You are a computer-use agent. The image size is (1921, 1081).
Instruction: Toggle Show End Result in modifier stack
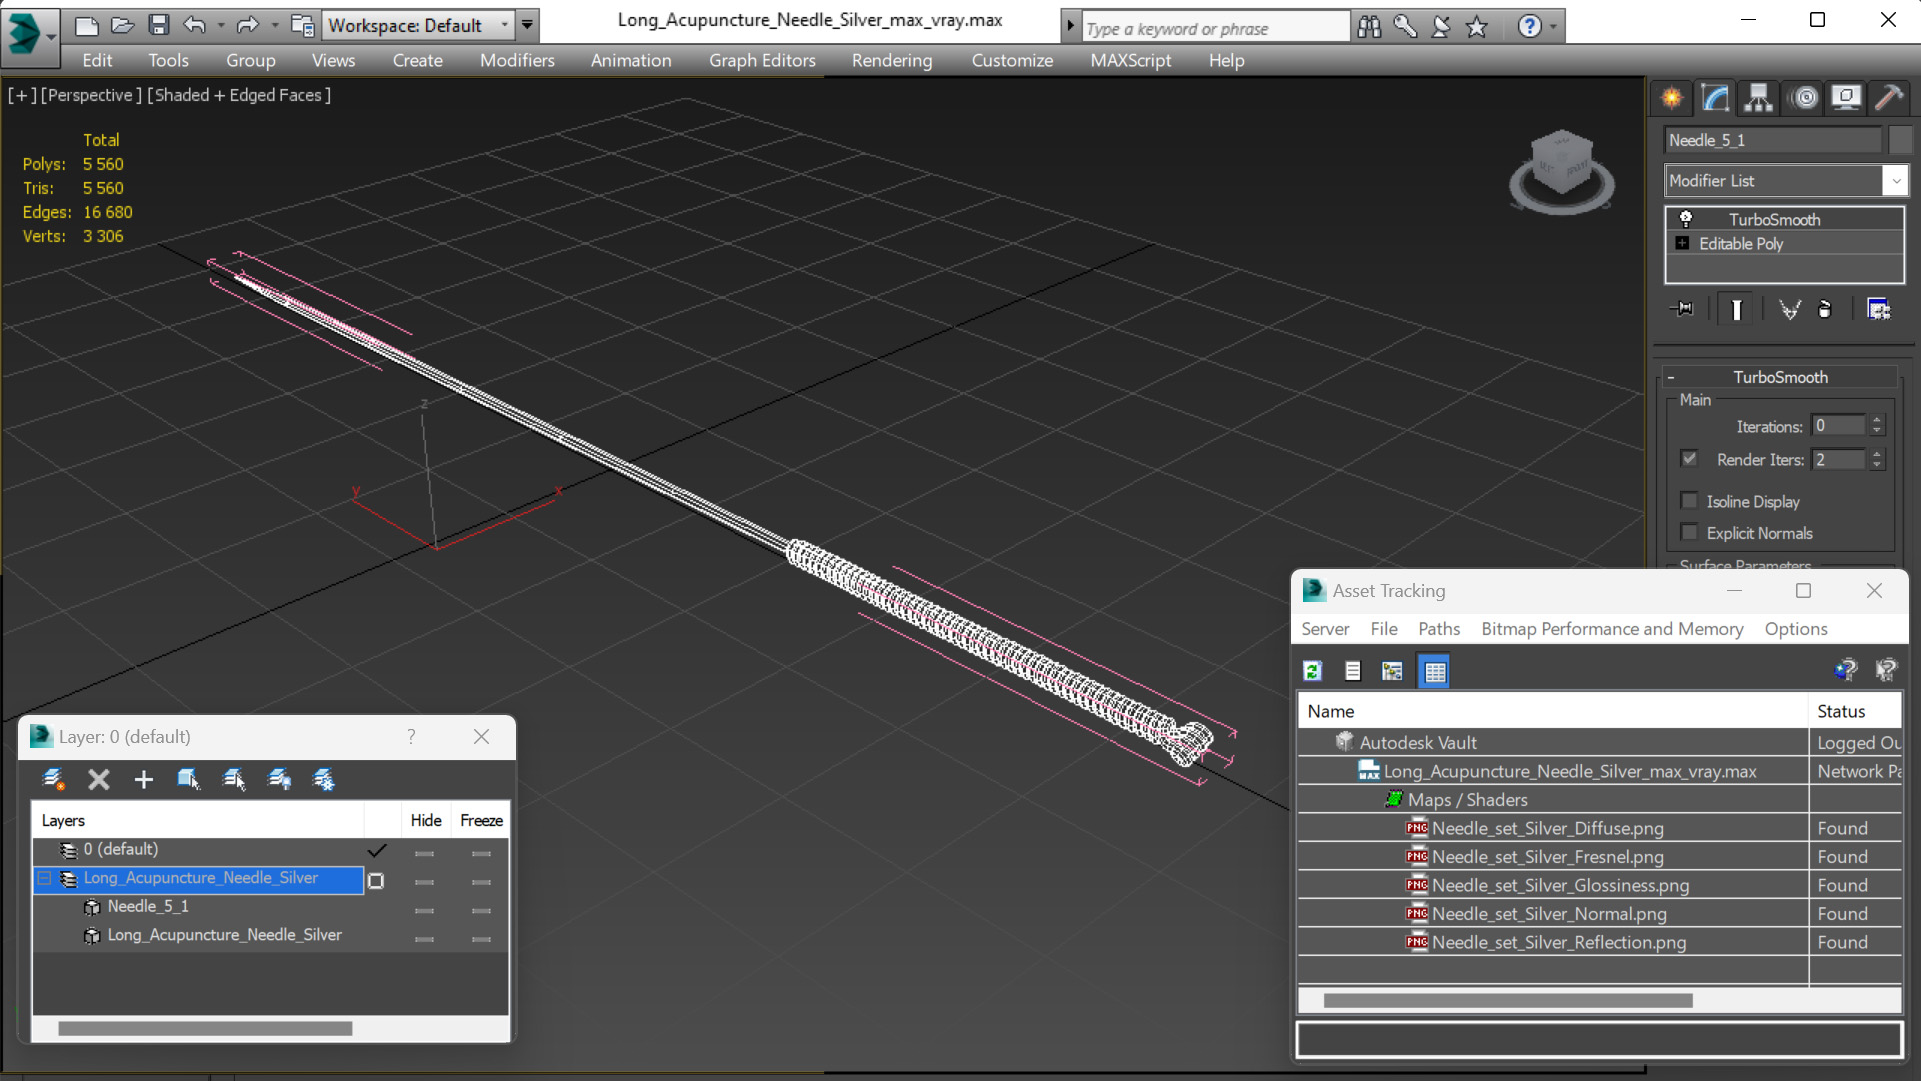[x=1736, y=309]
